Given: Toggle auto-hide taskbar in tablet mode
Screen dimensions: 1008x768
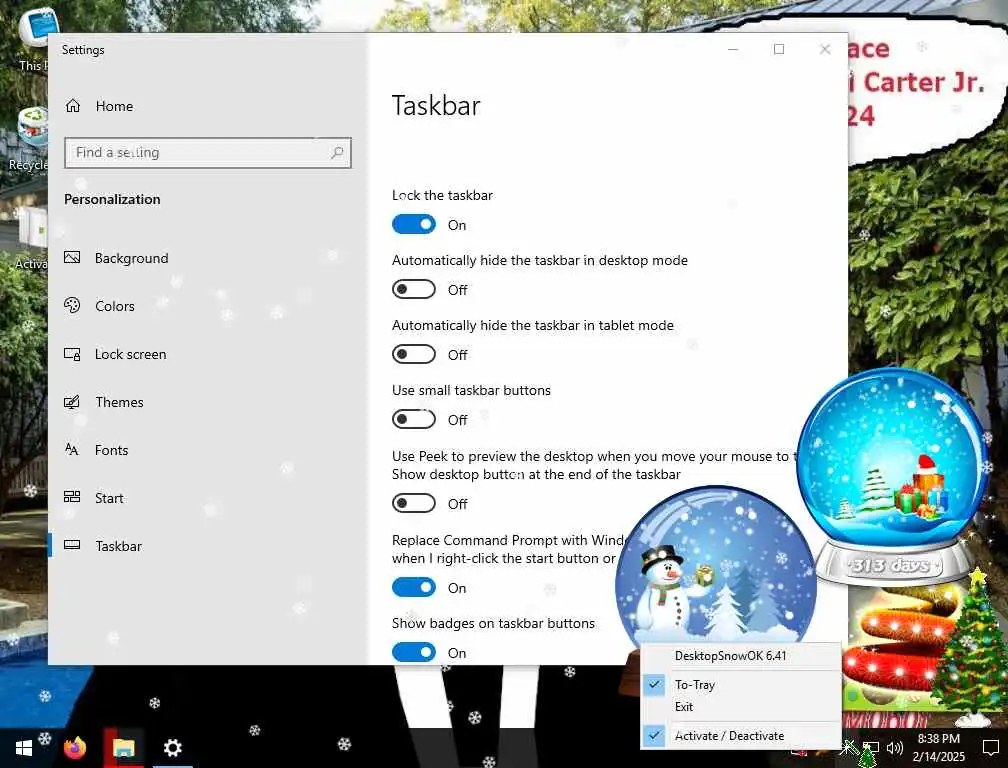Looking at the screenshot, I should (x=413, y=354).
